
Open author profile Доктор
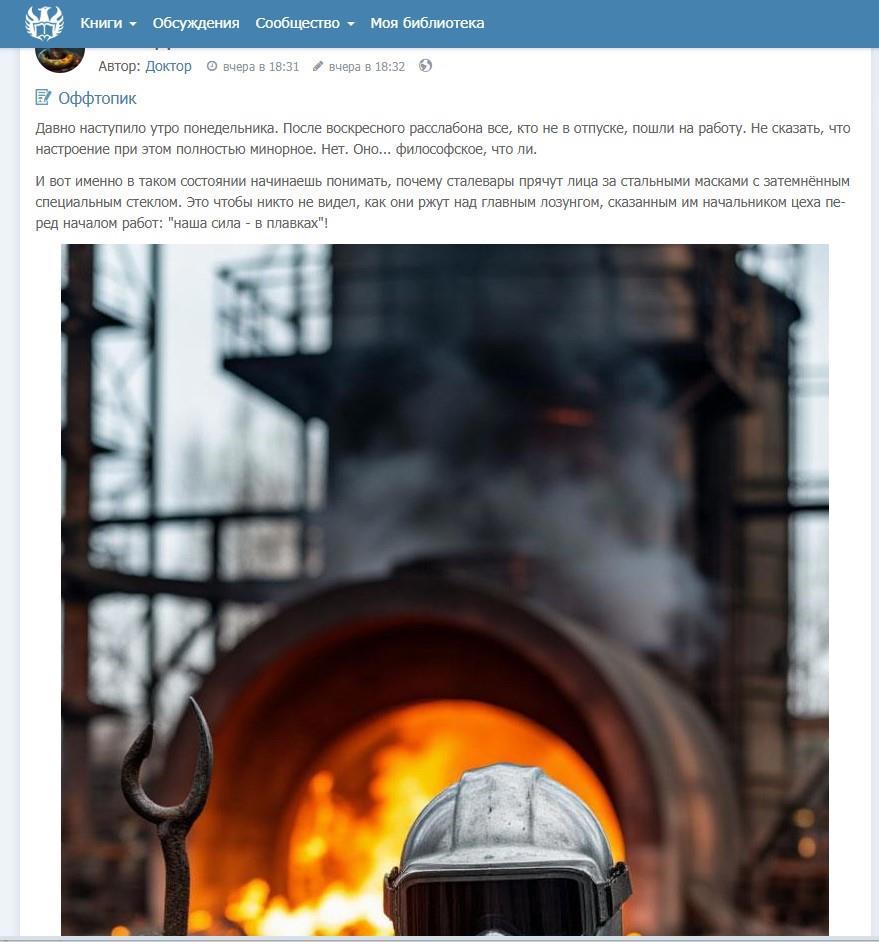click(168, 66)
